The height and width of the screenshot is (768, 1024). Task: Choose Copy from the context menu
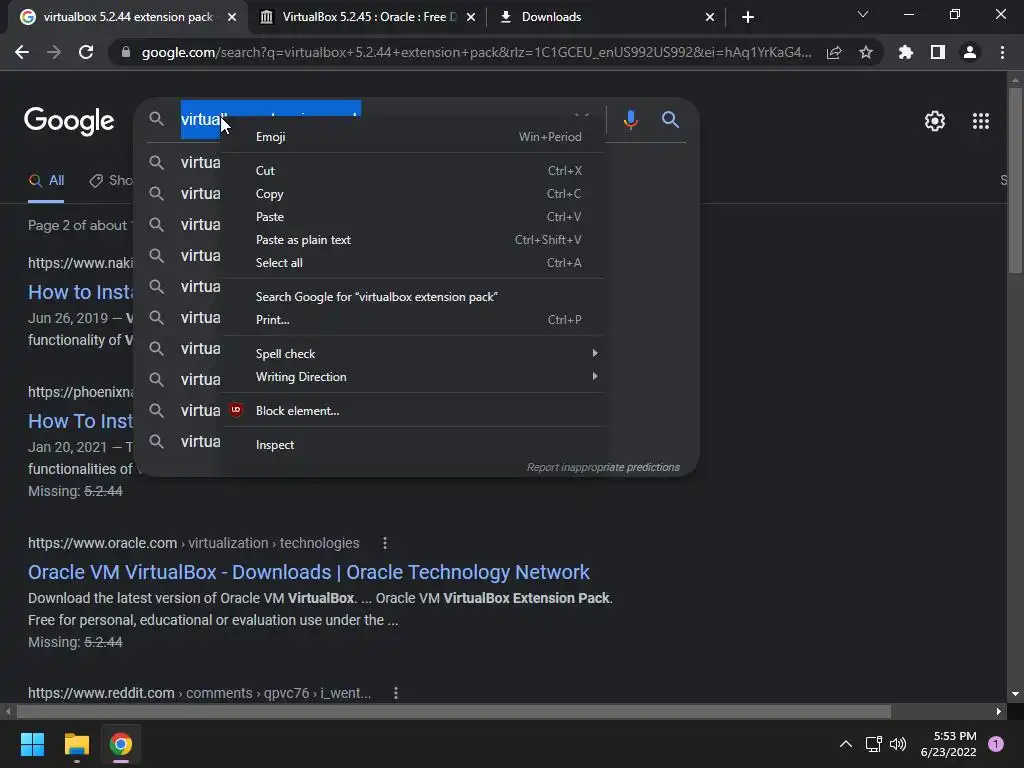point(414,194)
